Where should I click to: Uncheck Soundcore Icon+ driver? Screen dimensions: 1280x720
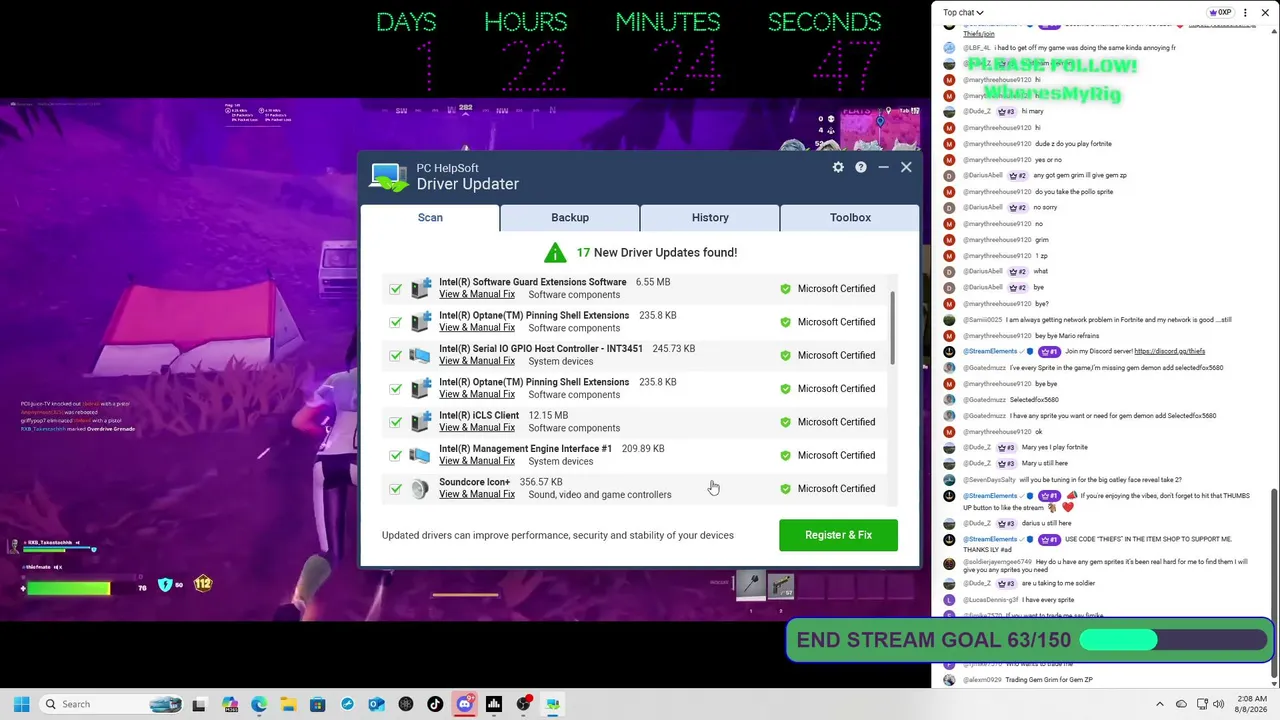[x=396, y=489]
